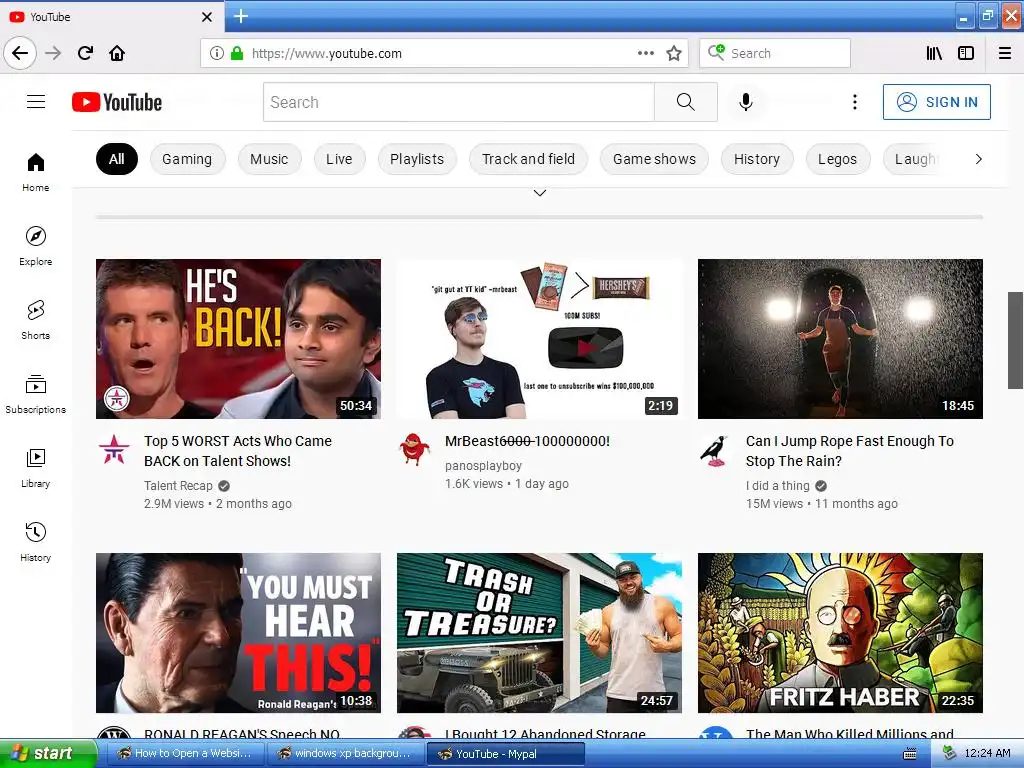
Task: Open the Fritz Haber video thumbnail
Action: (x=840, y=633)
